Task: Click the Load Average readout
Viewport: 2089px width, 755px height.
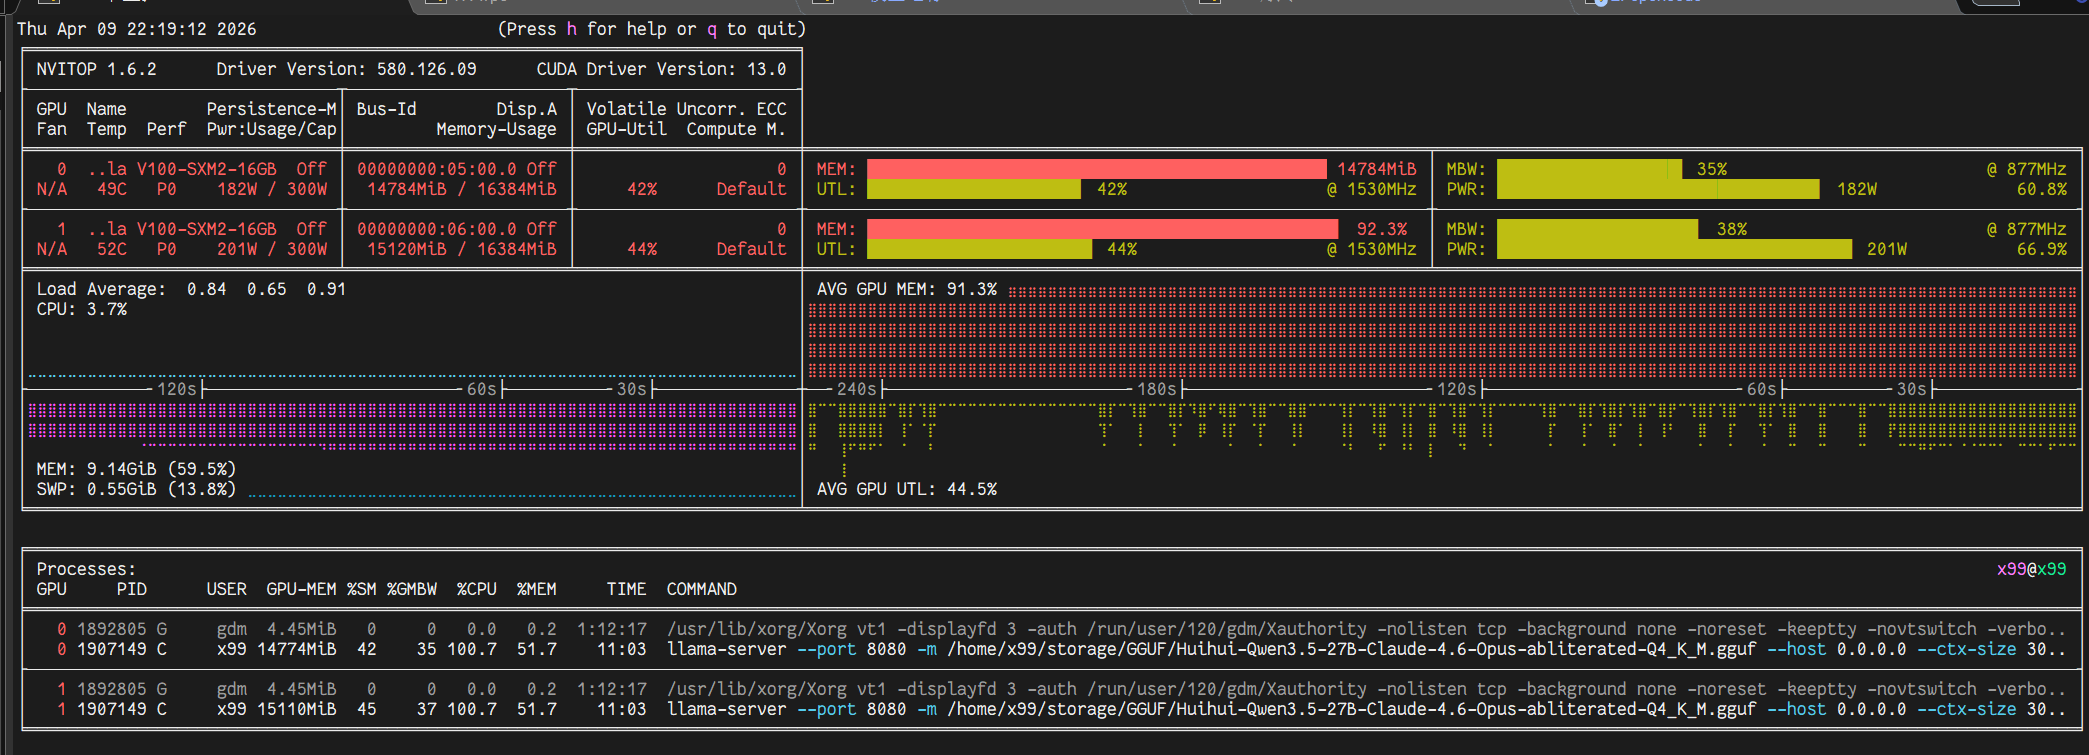Action: pyautogui.click(x=190, y=289)
